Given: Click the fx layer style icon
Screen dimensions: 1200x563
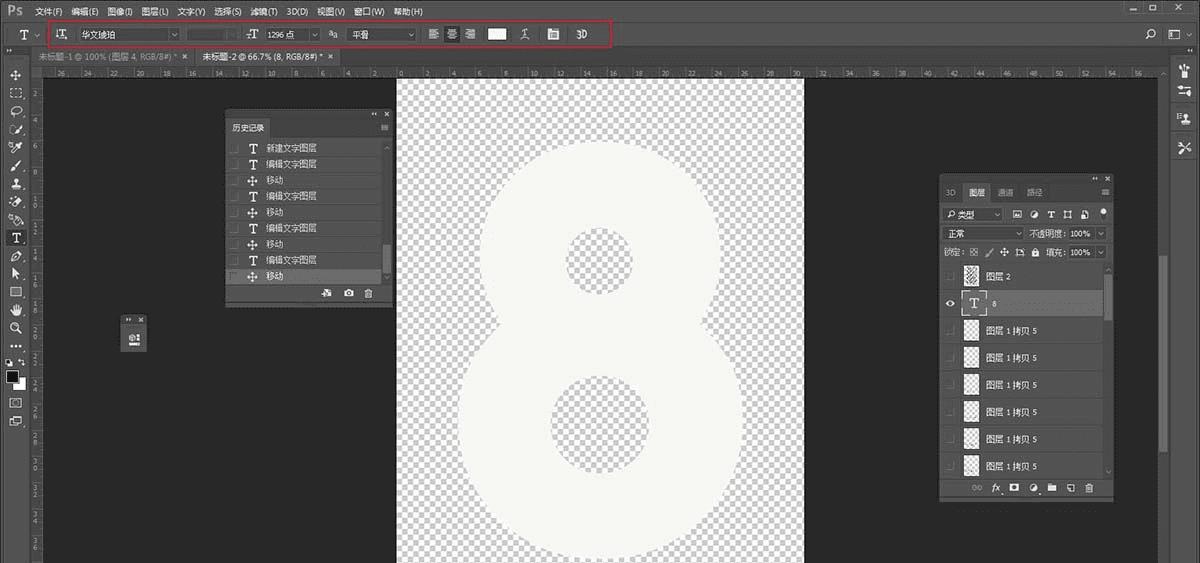Looking at the screenshot, I should [996, 488].
